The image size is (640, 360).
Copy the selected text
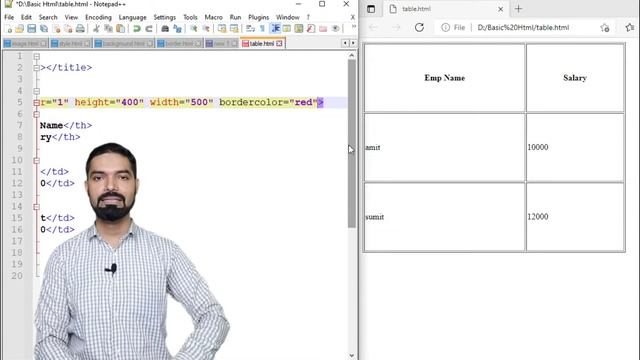pyautogui.click(x=108, y=29)
